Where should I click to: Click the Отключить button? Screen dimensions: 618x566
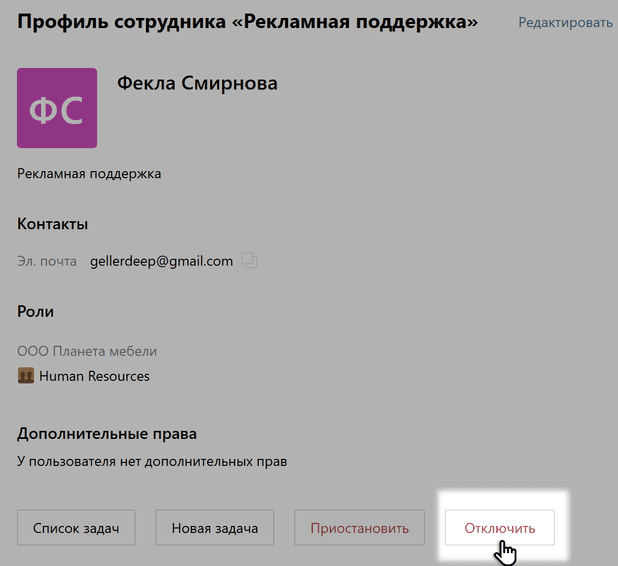tap(500, 528)
